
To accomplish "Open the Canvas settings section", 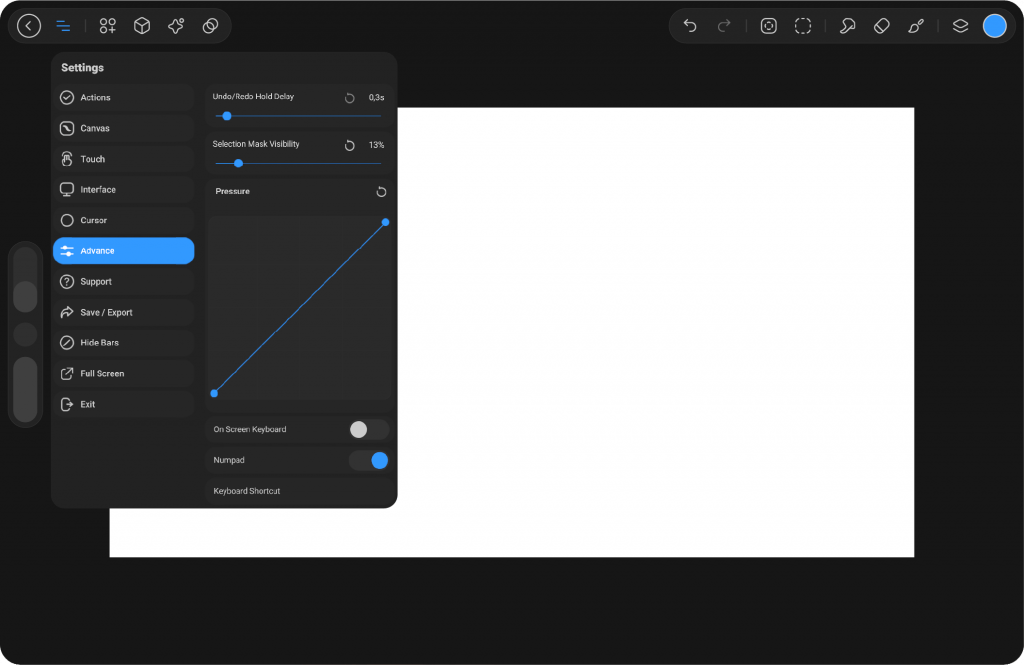I will point(123,128).
